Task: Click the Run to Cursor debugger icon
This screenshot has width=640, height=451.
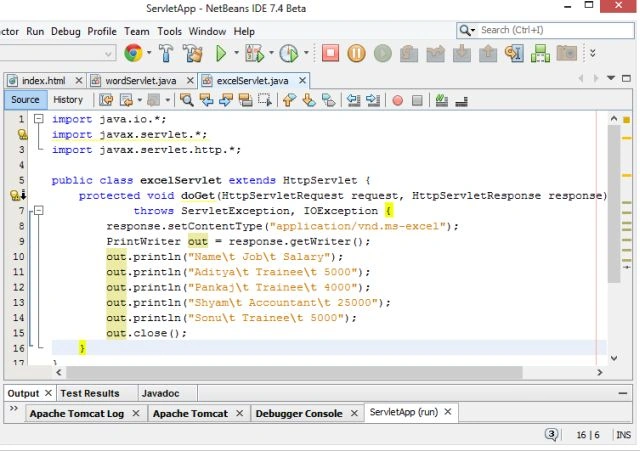Action: click(514, 53)
